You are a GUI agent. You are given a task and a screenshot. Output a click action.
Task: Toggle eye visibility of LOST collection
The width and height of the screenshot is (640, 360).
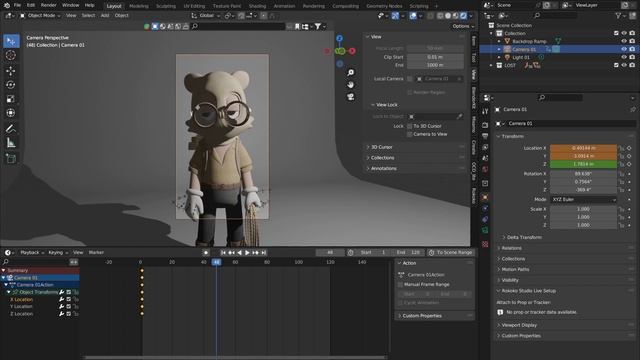coord(624,65)
